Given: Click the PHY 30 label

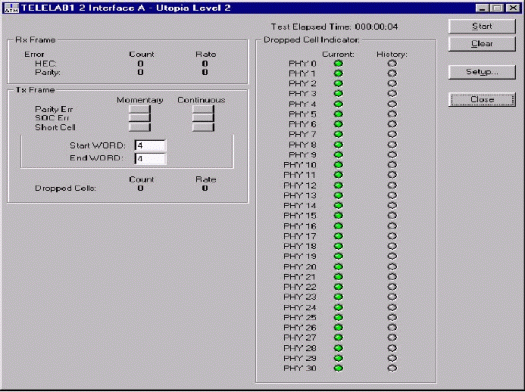Looking at the screenshot, I should 300,368.
